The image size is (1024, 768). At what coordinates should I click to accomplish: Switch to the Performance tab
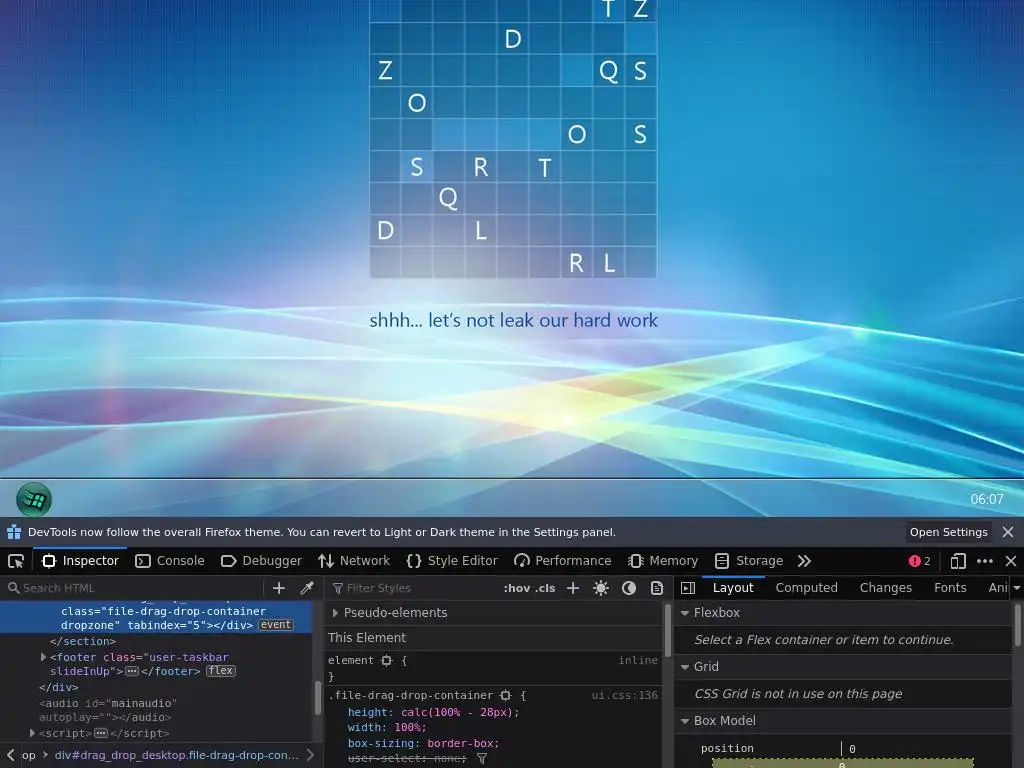(563, 561)
